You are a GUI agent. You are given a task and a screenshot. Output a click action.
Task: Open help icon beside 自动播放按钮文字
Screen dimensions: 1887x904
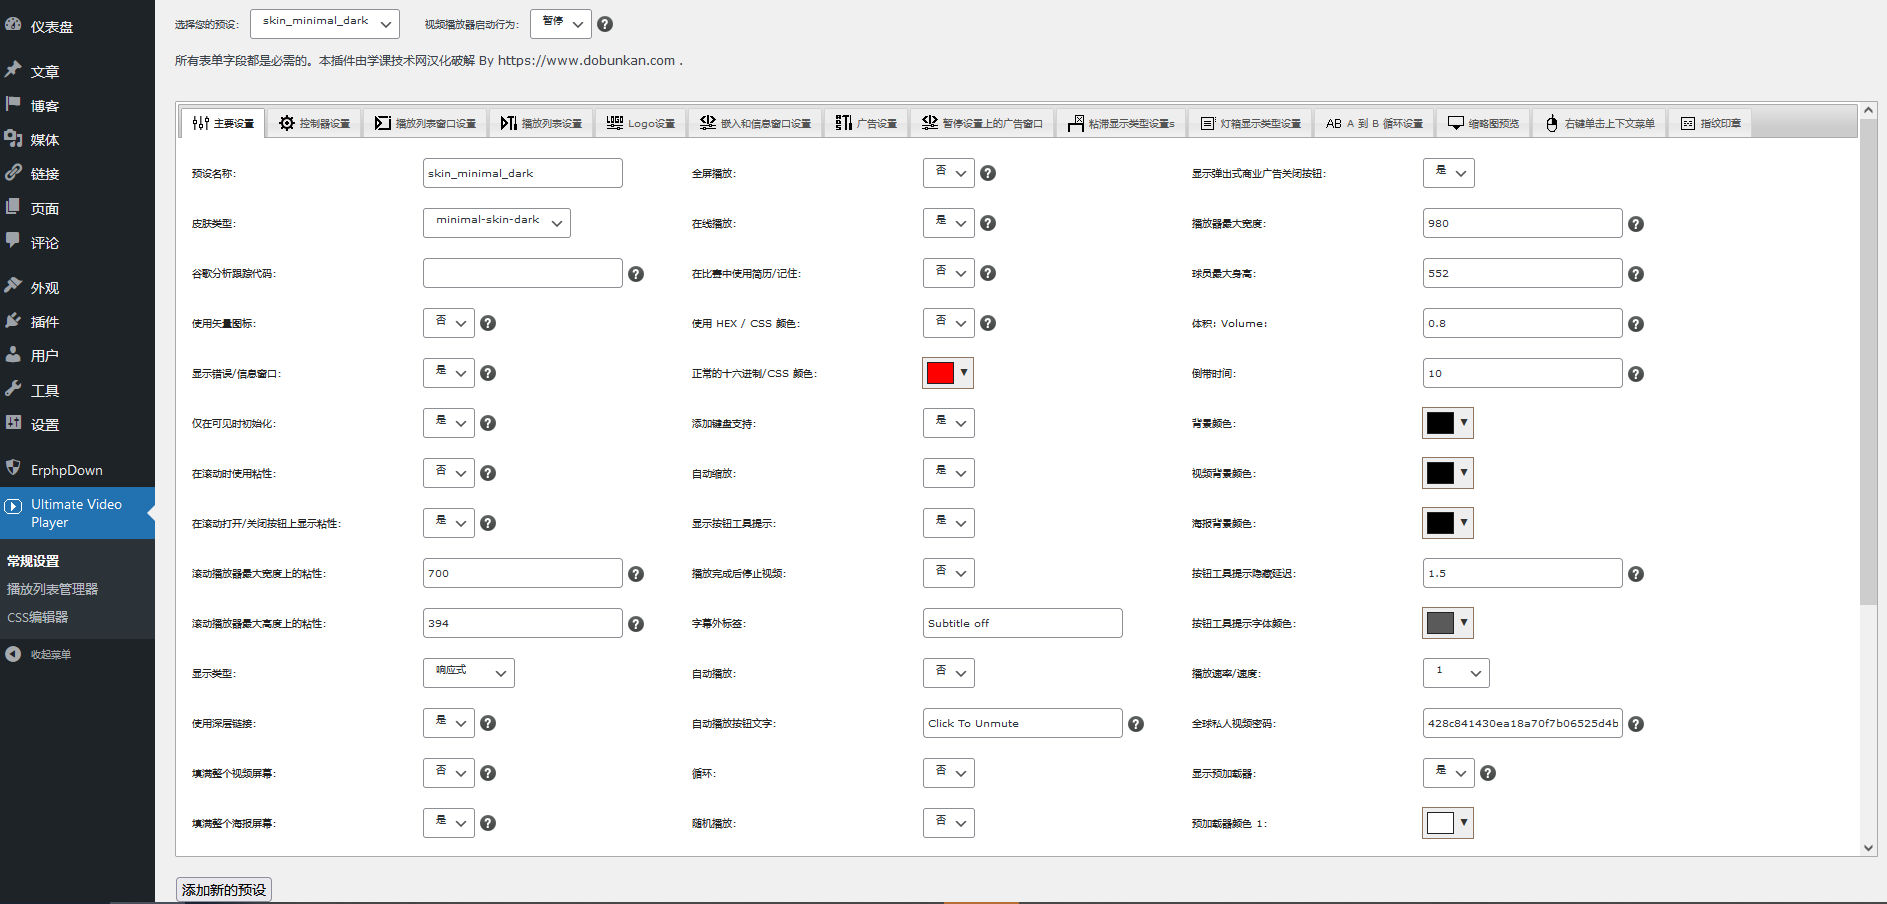pos(1136,724)
